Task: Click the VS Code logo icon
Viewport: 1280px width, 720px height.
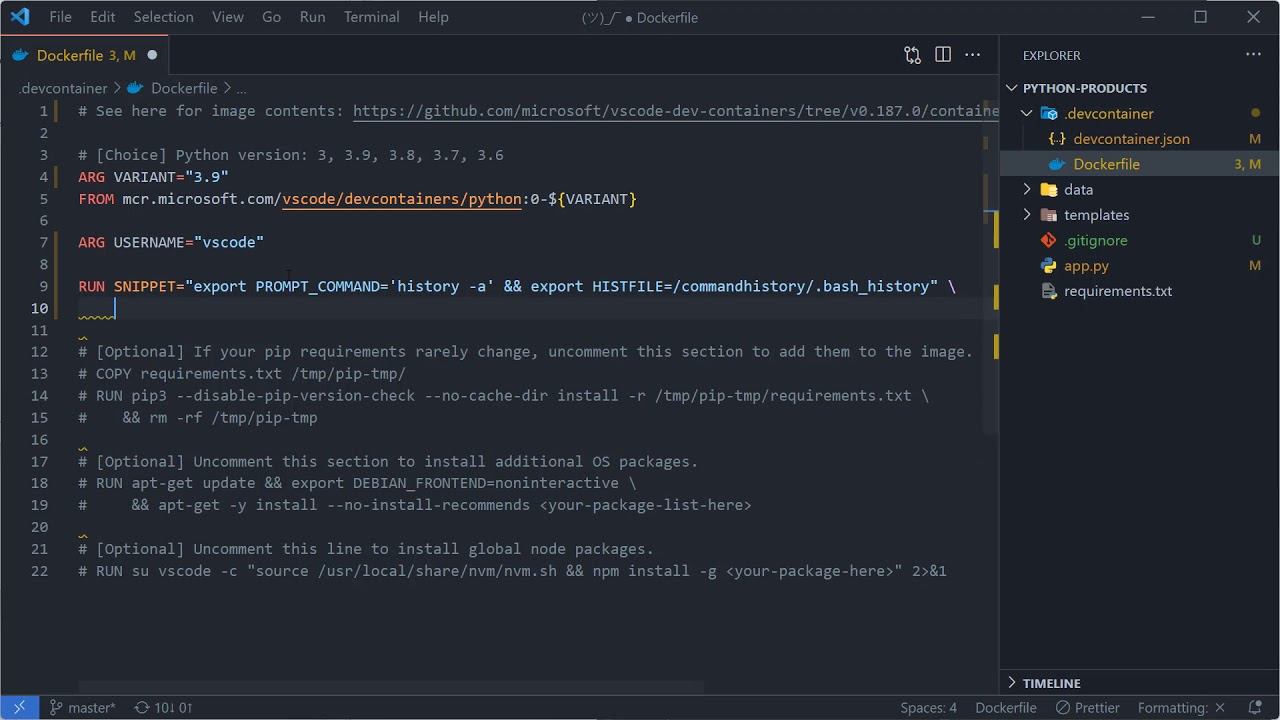Action: pyautogui.click(x=20, y=17)
